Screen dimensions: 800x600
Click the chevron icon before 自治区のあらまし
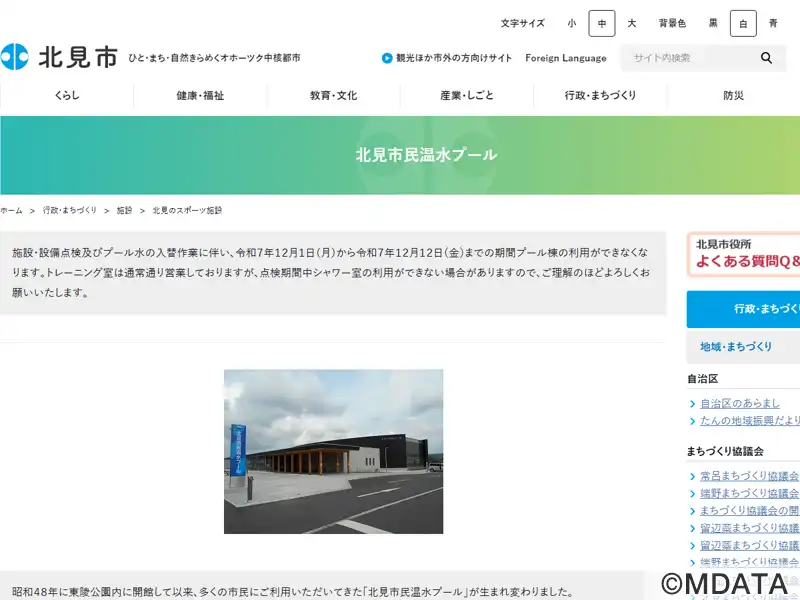click(x=692, y=404)
